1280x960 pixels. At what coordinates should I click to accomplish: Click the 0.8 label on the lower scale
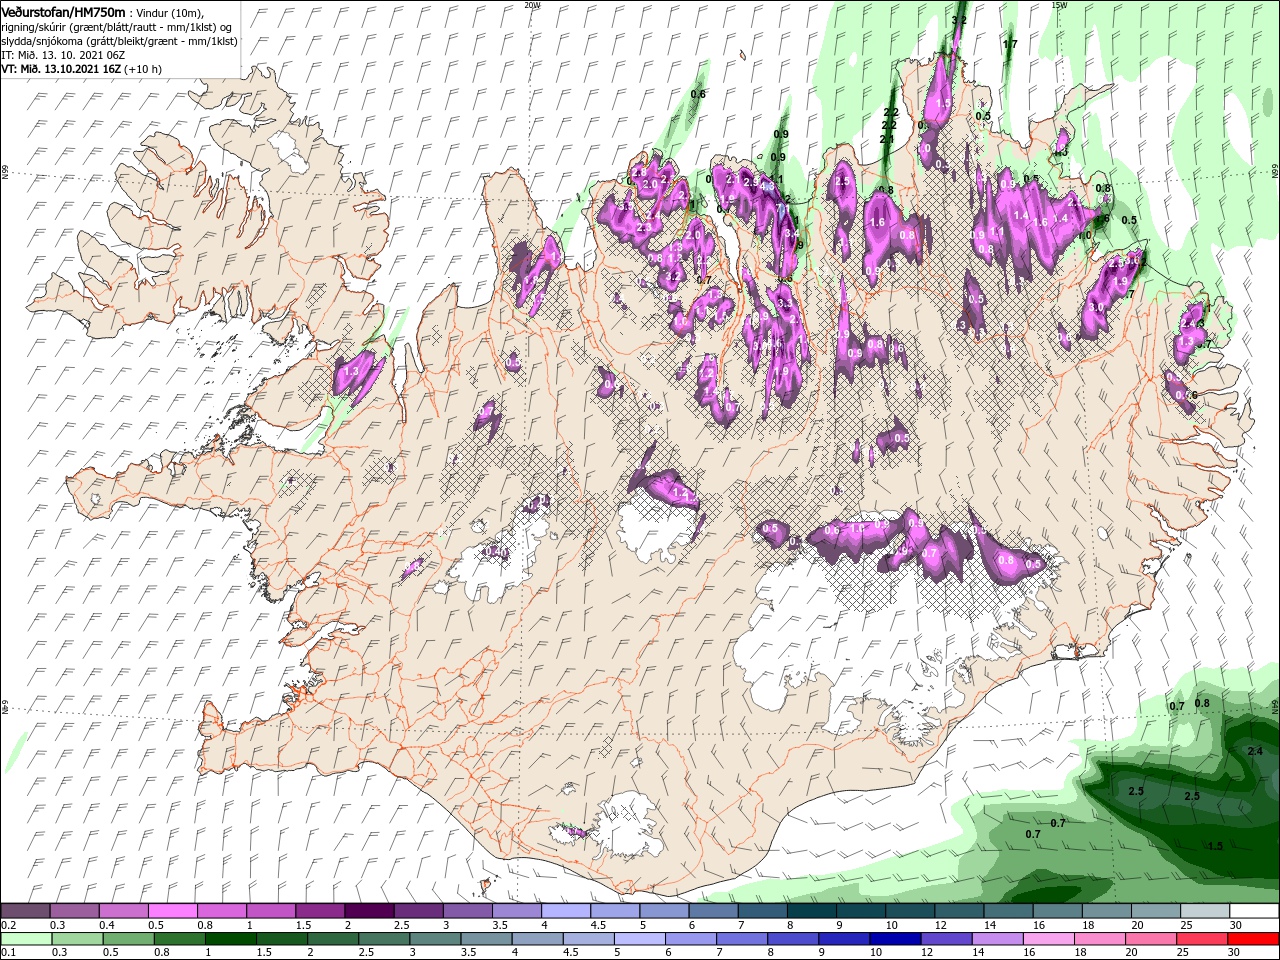point(161,952)
